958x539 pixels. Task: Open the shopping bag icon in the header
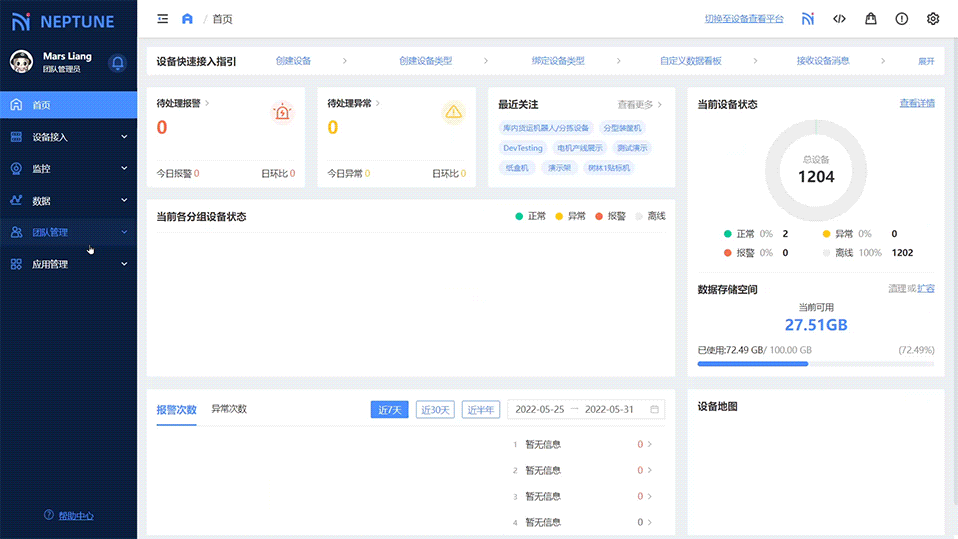pyautogui.click(x=870, y=19)
